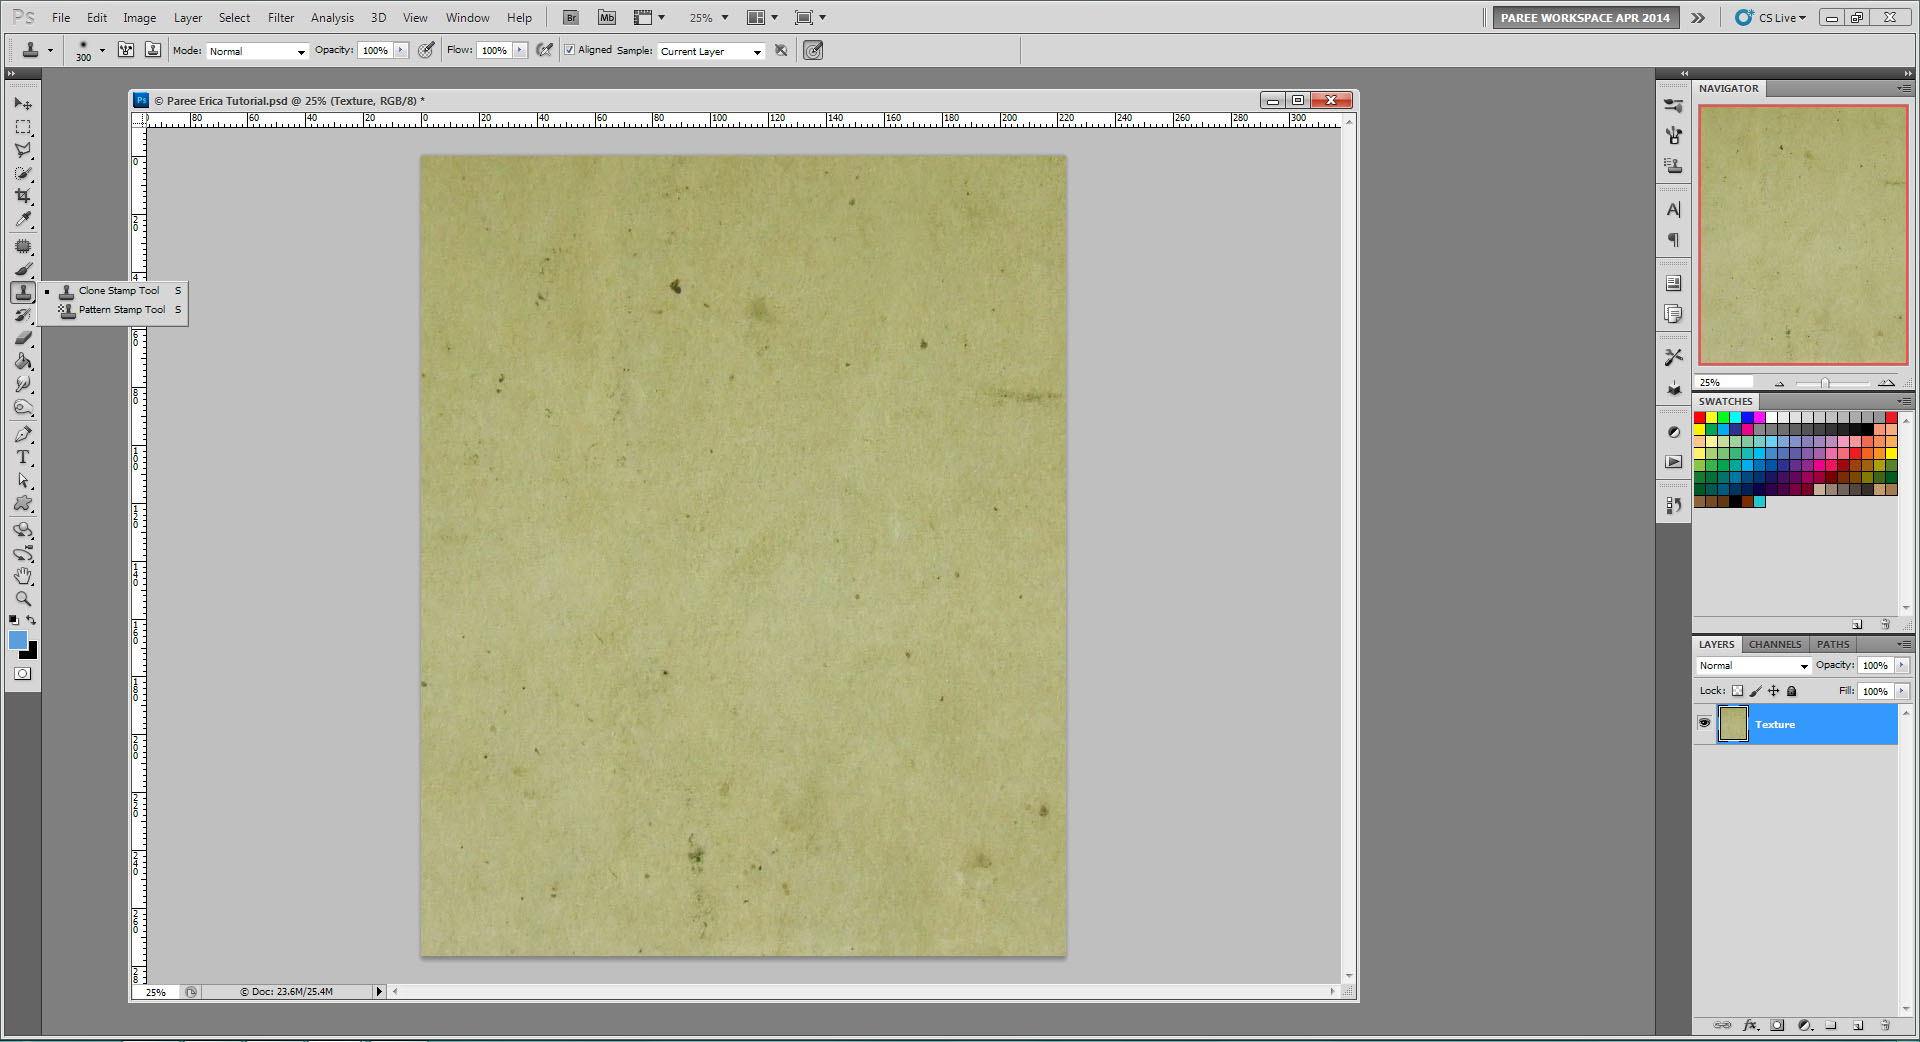Select the Crop tool
This screenshot has height=1042, width=1920.
click(23, 196)
